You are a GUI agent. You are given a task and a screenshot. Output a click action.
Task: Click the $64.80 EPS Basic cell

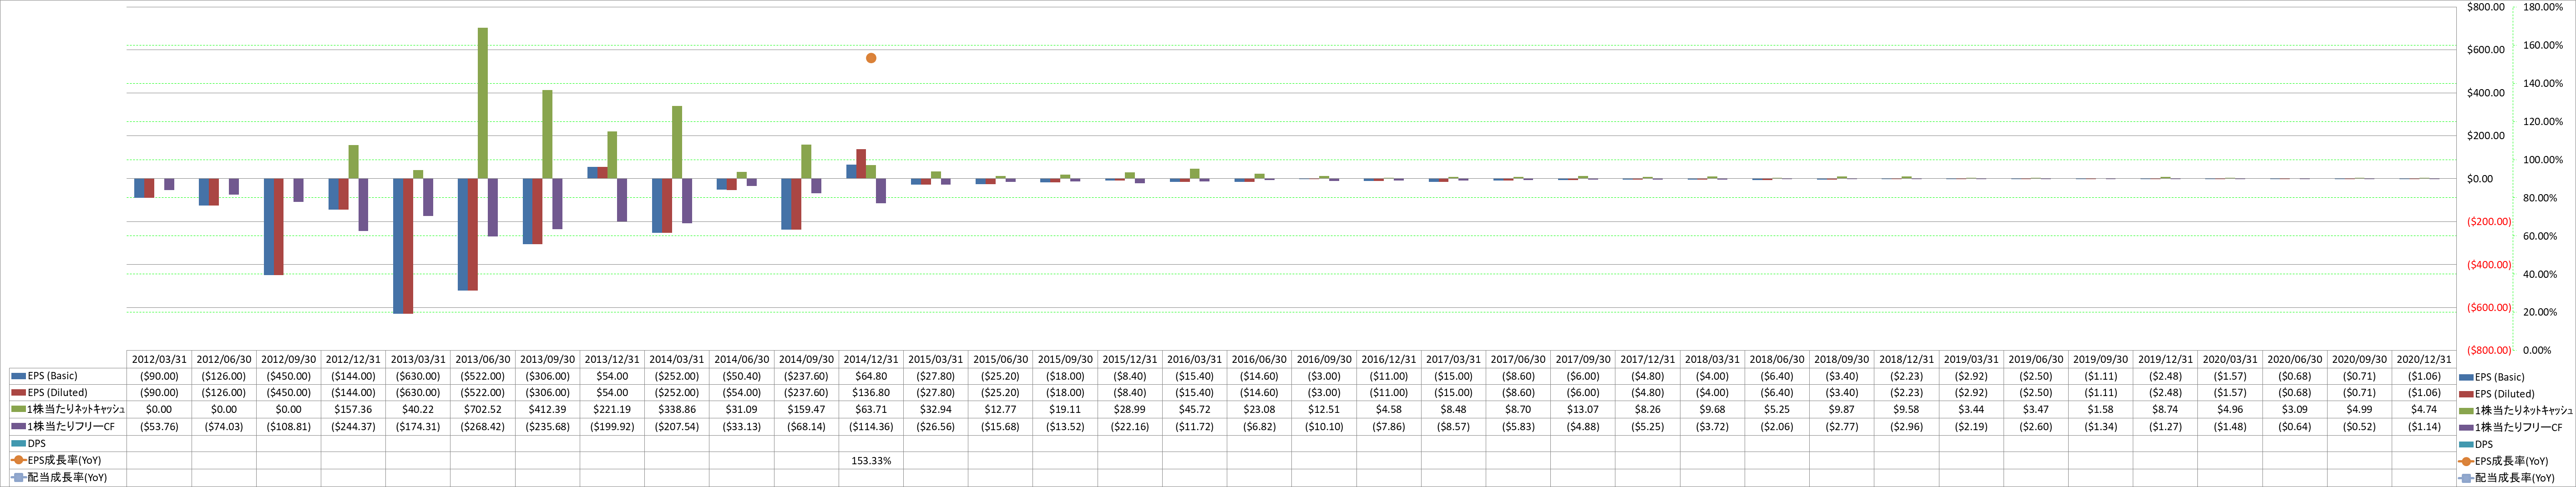pyautogui.click(x=871, y=377)
